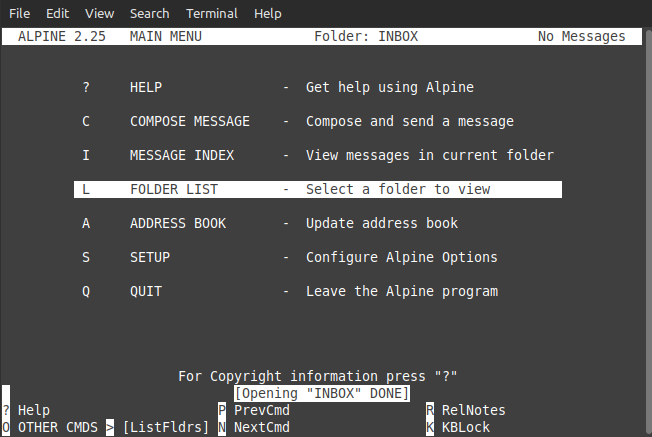Screen dimensions: 652x437
Task: Click the Opening "INBOX" DONE status message
Action: [x=322, y=393]
